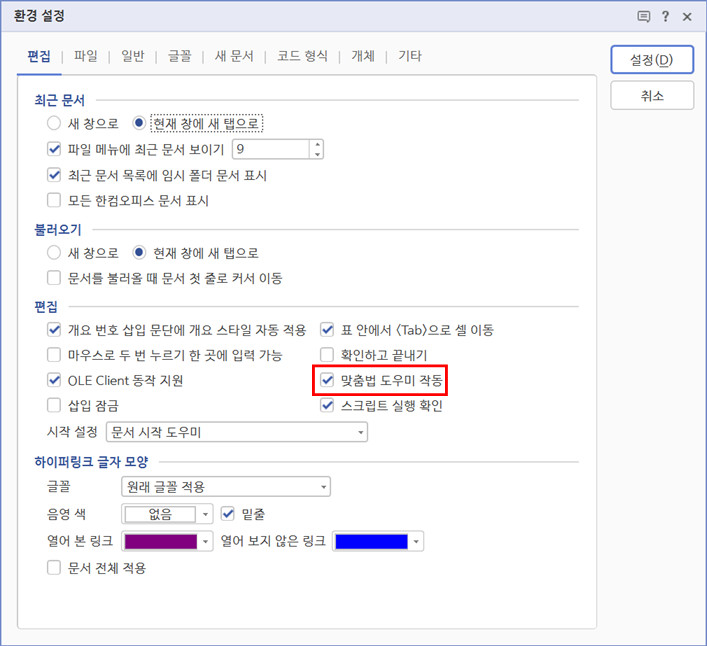Select the 편집 tab
This screenshot has width=707, height=646.
pos(39,56)
